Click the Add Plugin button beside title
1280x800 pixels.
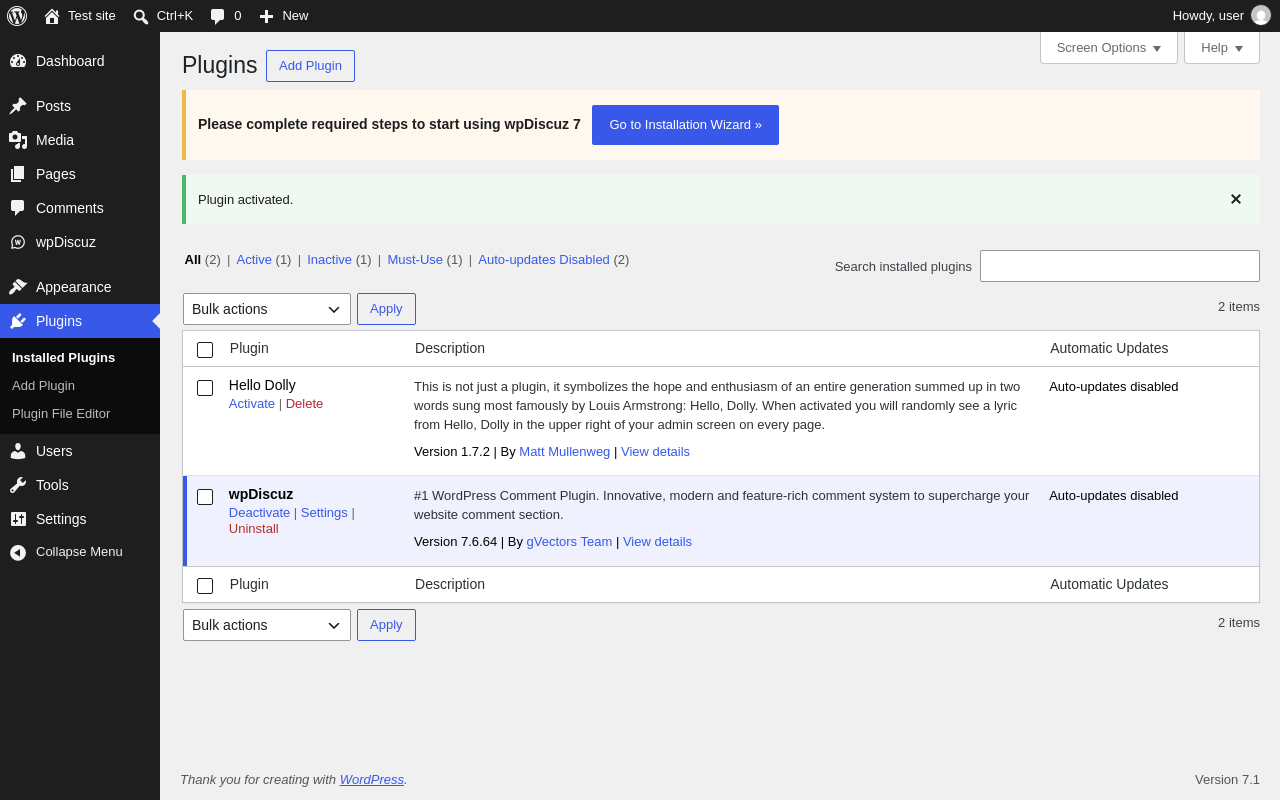tap(310, 66)
